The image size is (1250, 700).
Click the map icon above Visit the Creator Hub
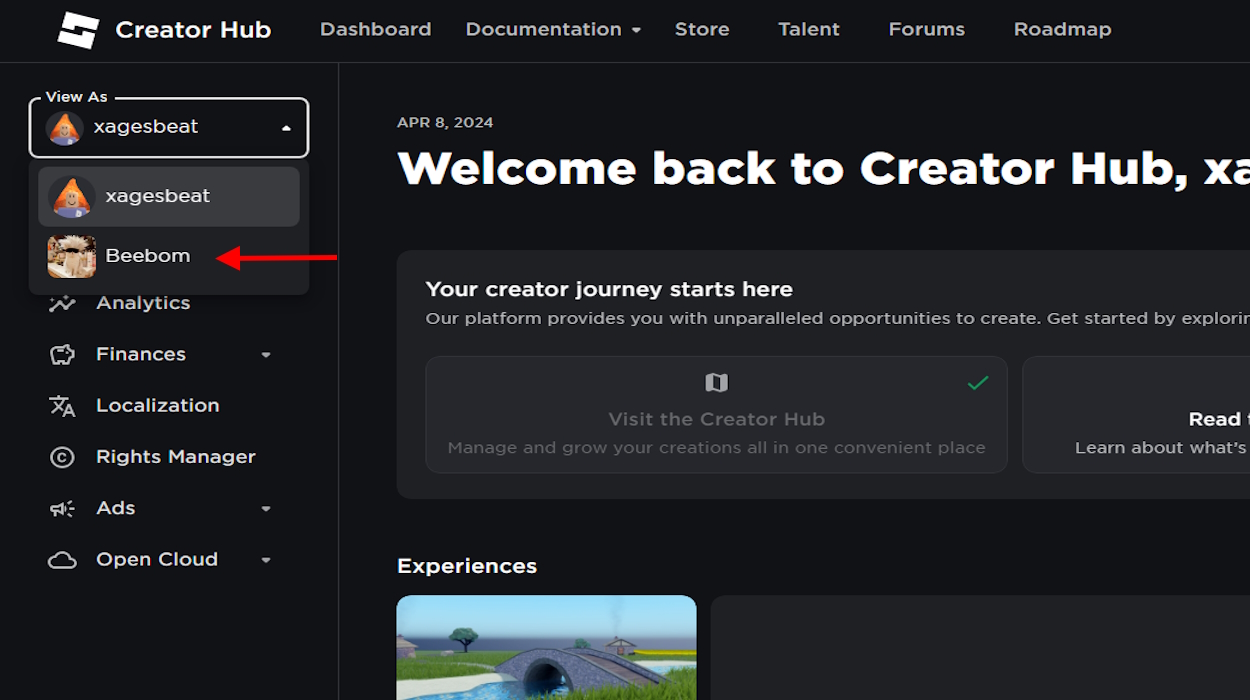(x=716, y=382)
